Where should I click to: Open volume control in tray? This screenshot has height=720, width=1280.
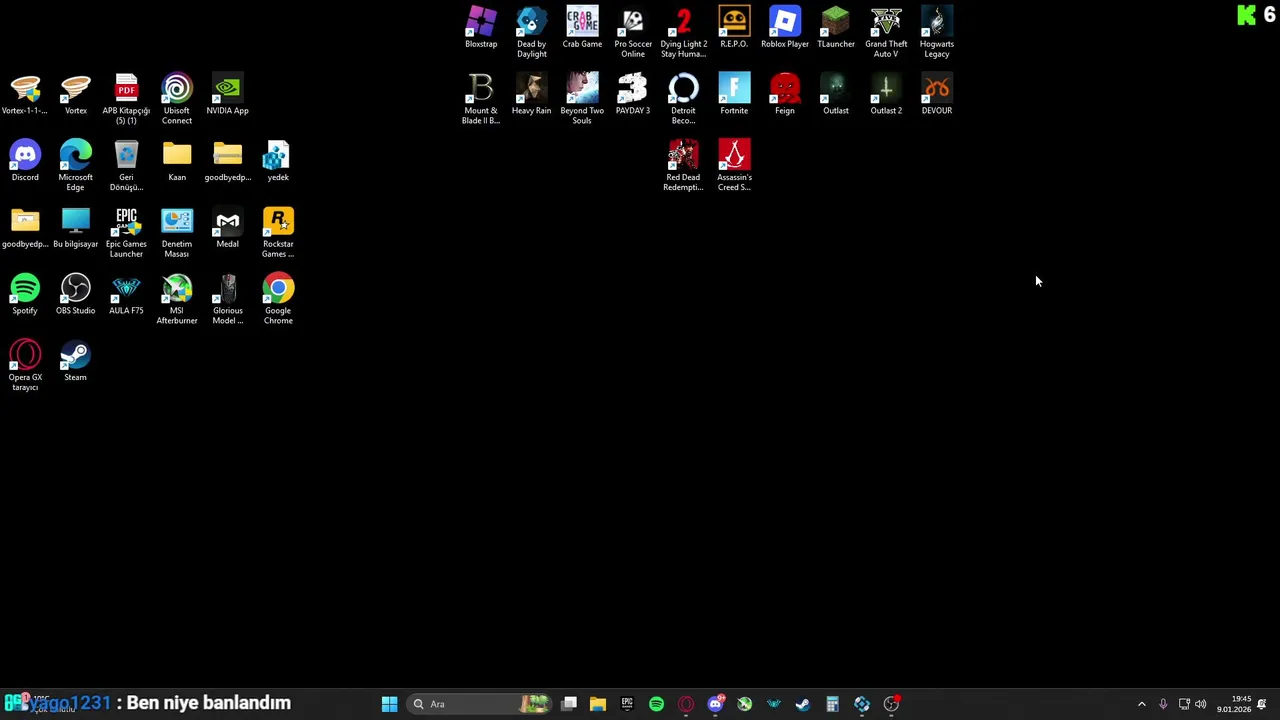[x=1201, y=704]
